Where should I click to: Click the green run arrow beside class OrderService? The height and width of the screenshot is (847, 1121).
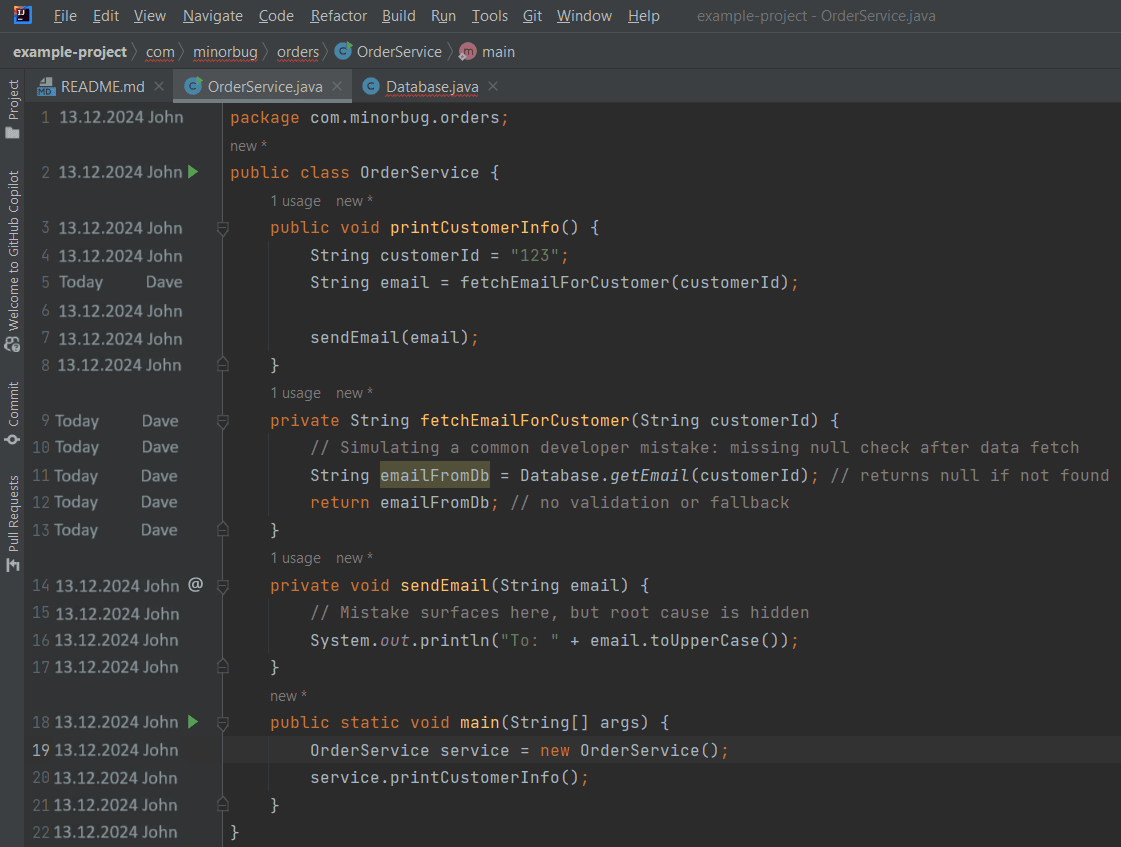(193, 172)
